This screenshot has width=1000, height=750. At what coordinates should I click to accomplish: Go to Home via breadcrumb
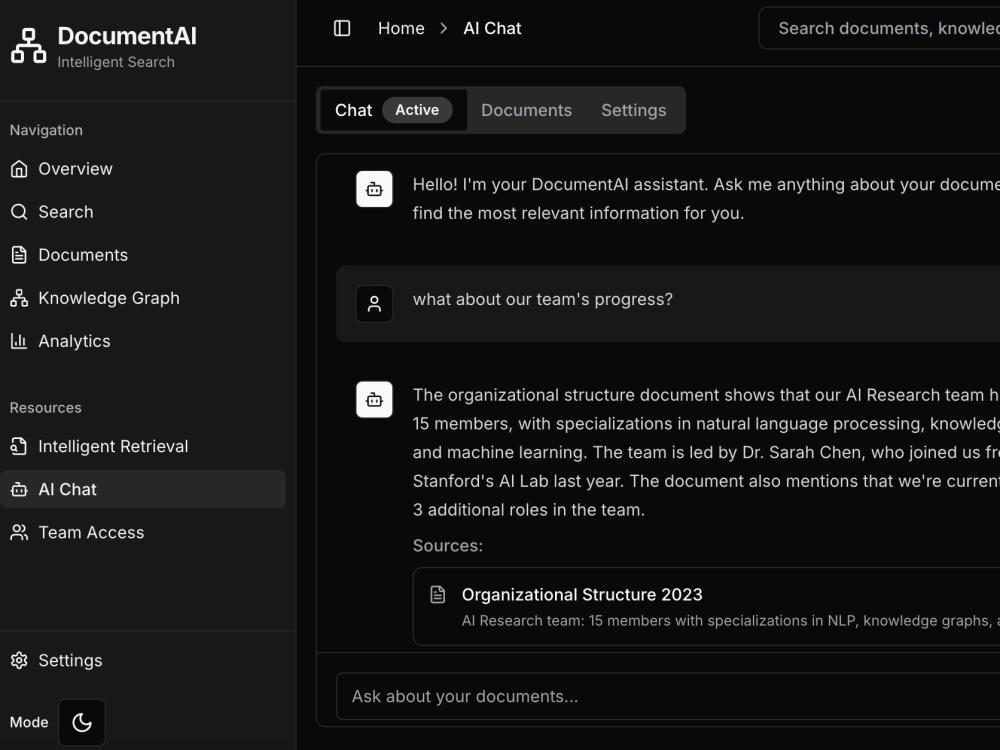pos(401,28)
